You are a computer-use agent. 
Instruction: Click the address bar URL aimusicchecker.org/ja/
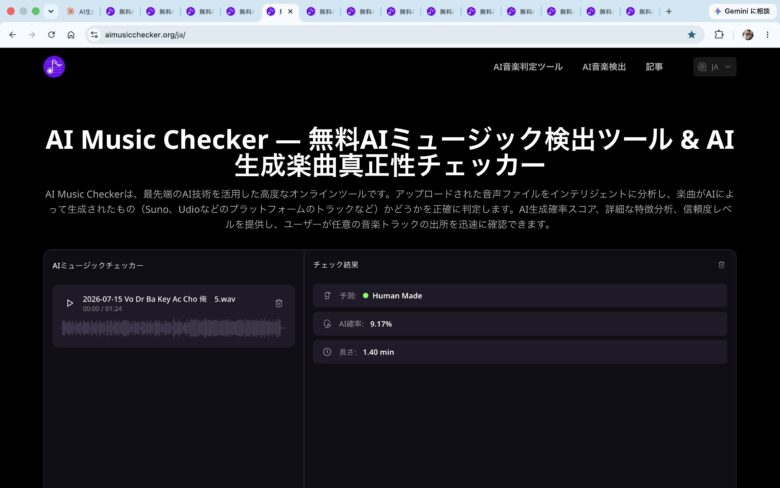pos(145,35)
